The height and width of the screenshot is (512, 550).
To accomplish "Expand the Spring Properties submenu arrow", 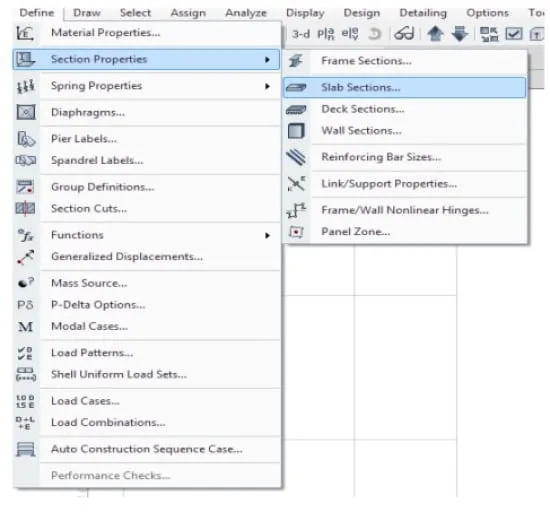I will point(267,86).
